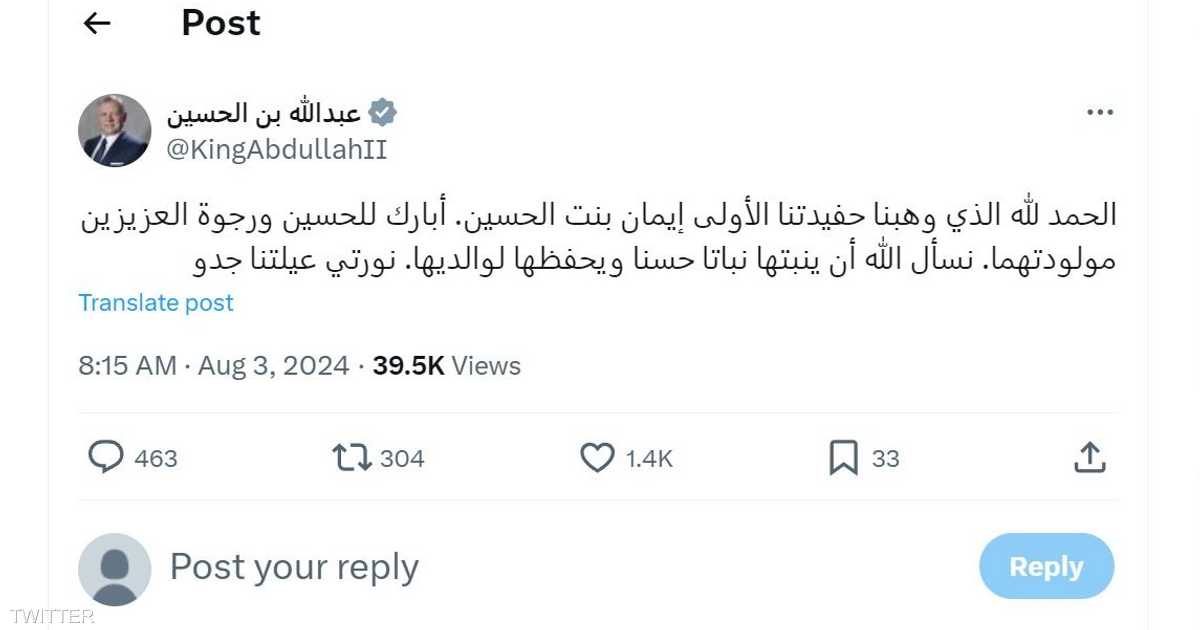Viewport: 1200px width, 630px height.
Task: Like the post with heart icon
Action: tap(597, 458)
